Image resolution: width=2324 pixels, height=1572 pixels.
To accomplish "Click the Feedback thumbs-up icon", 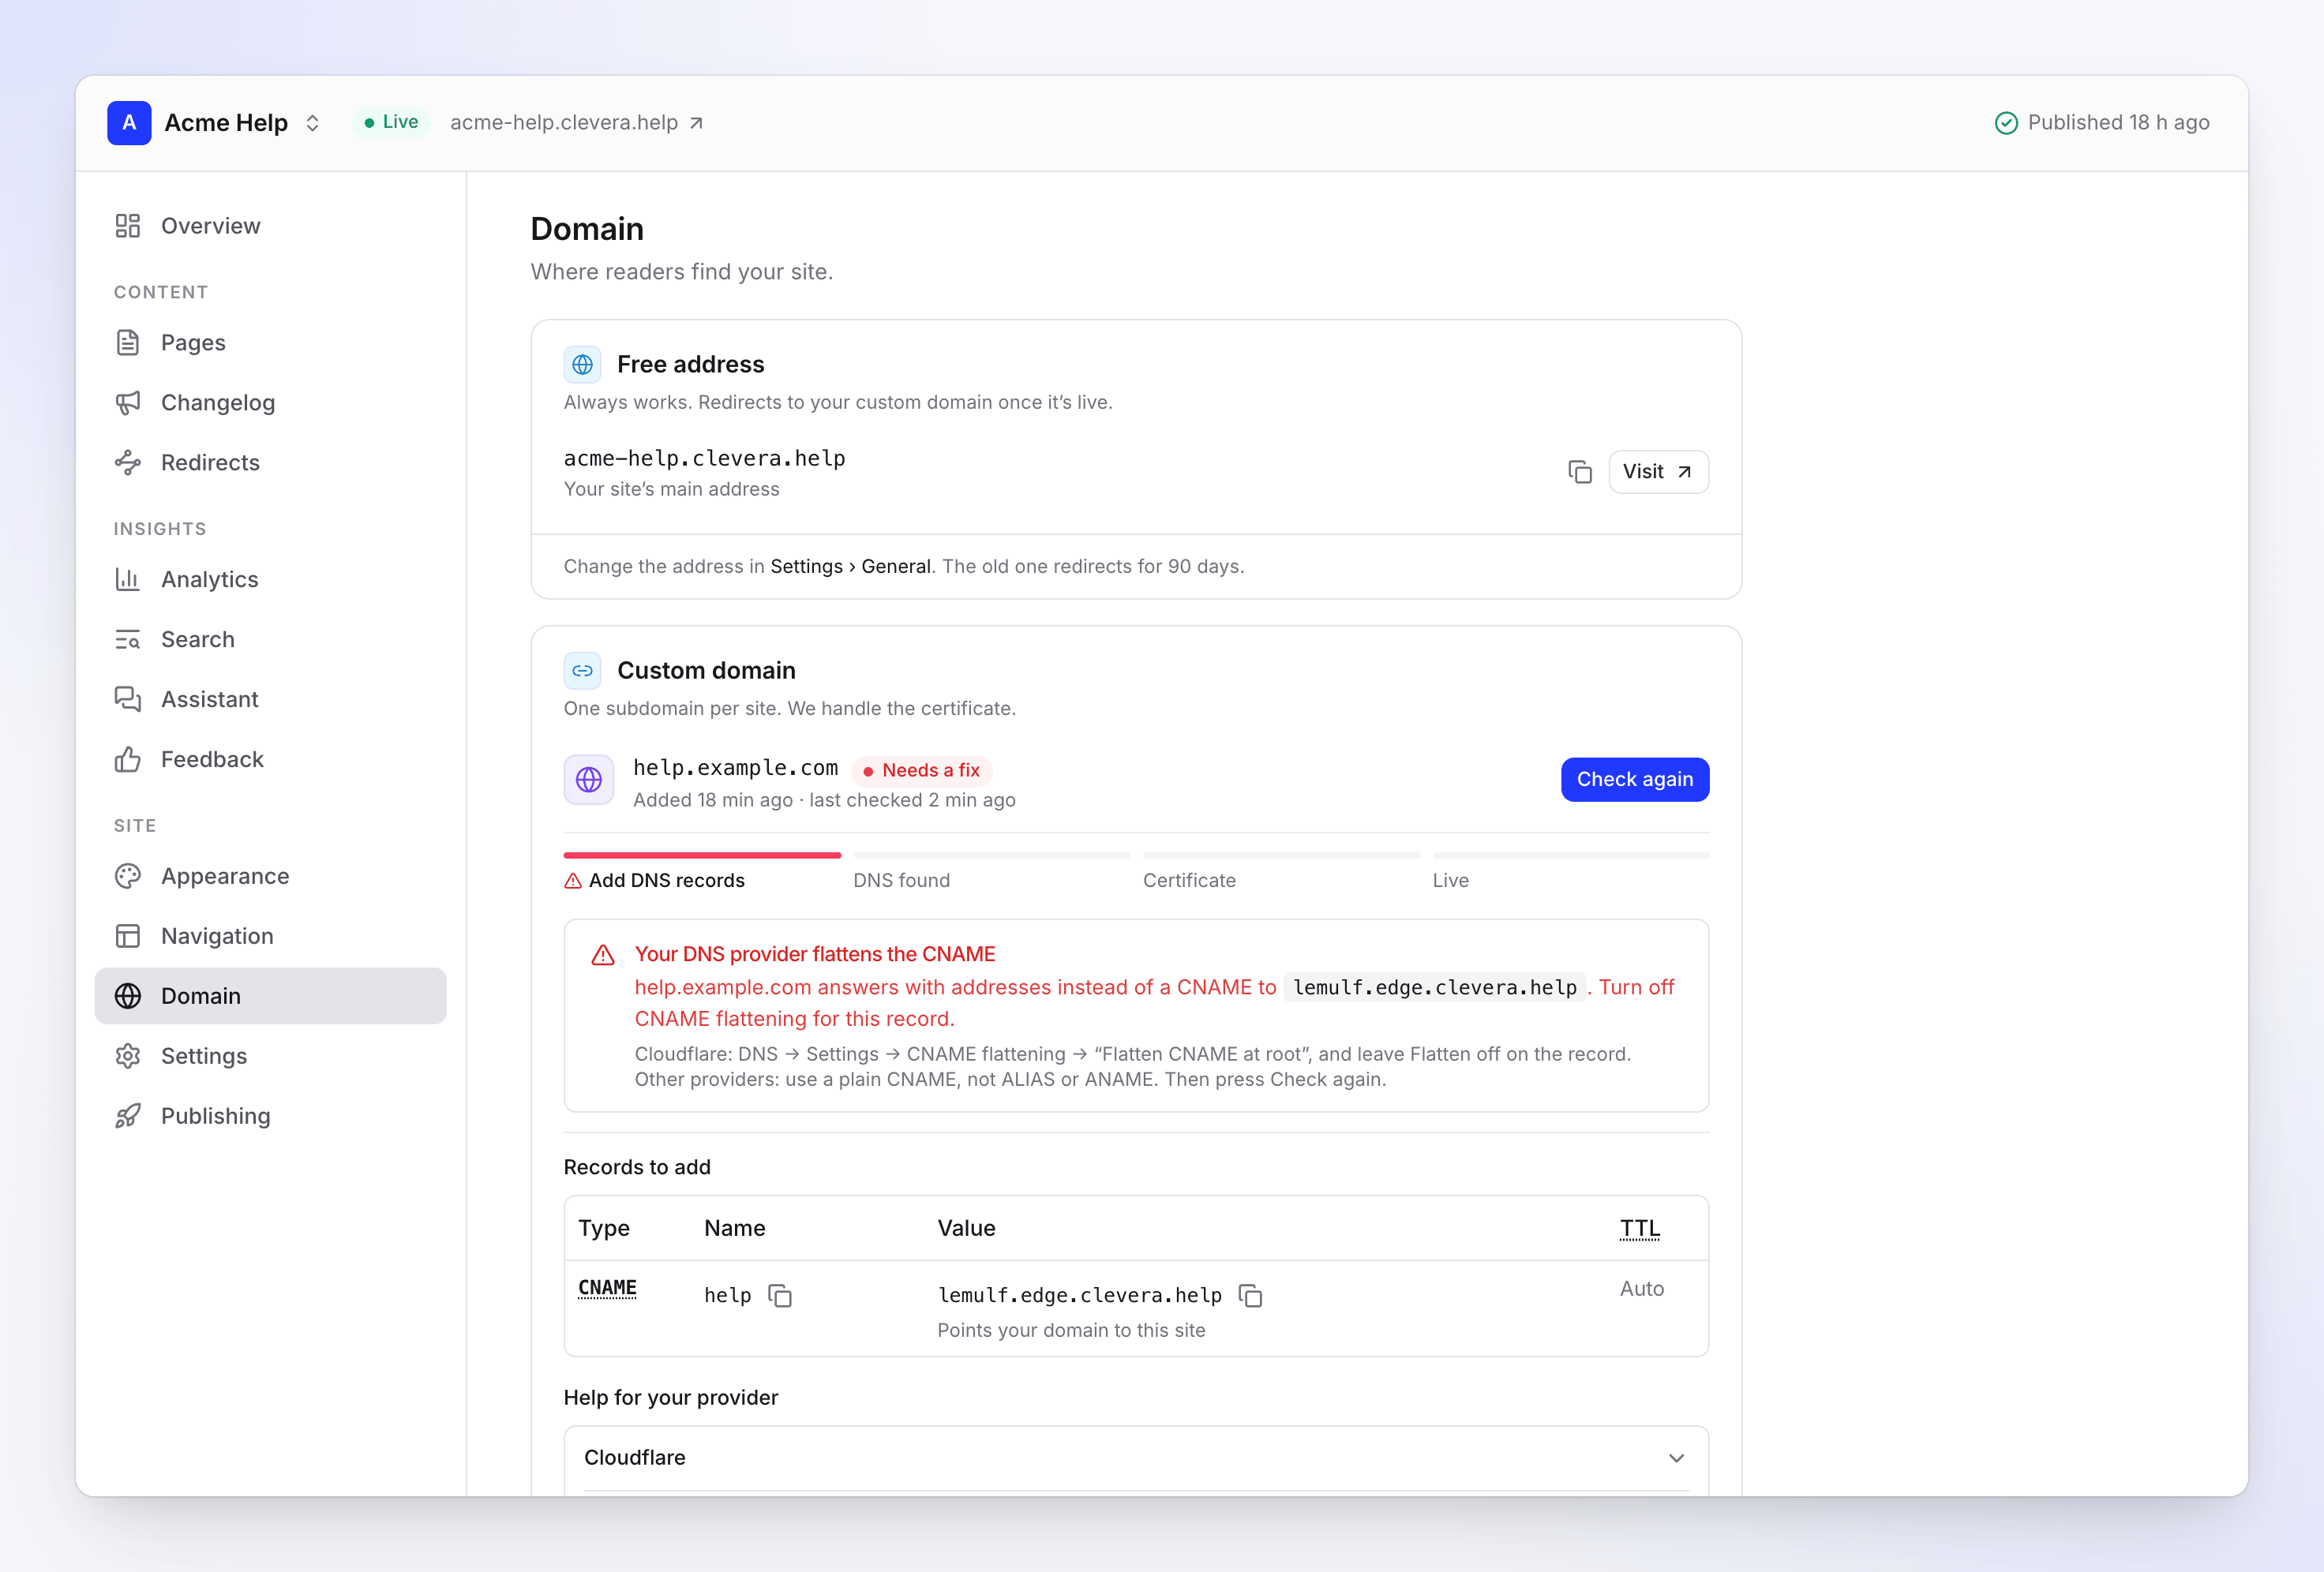I will pos(128,760).
